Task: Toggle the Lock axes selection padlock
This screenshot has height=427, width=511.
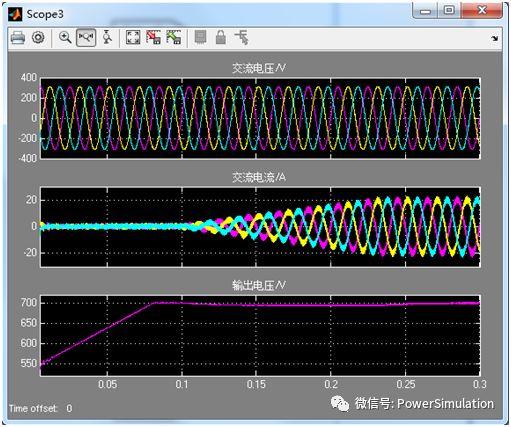Action: (220, 37)
